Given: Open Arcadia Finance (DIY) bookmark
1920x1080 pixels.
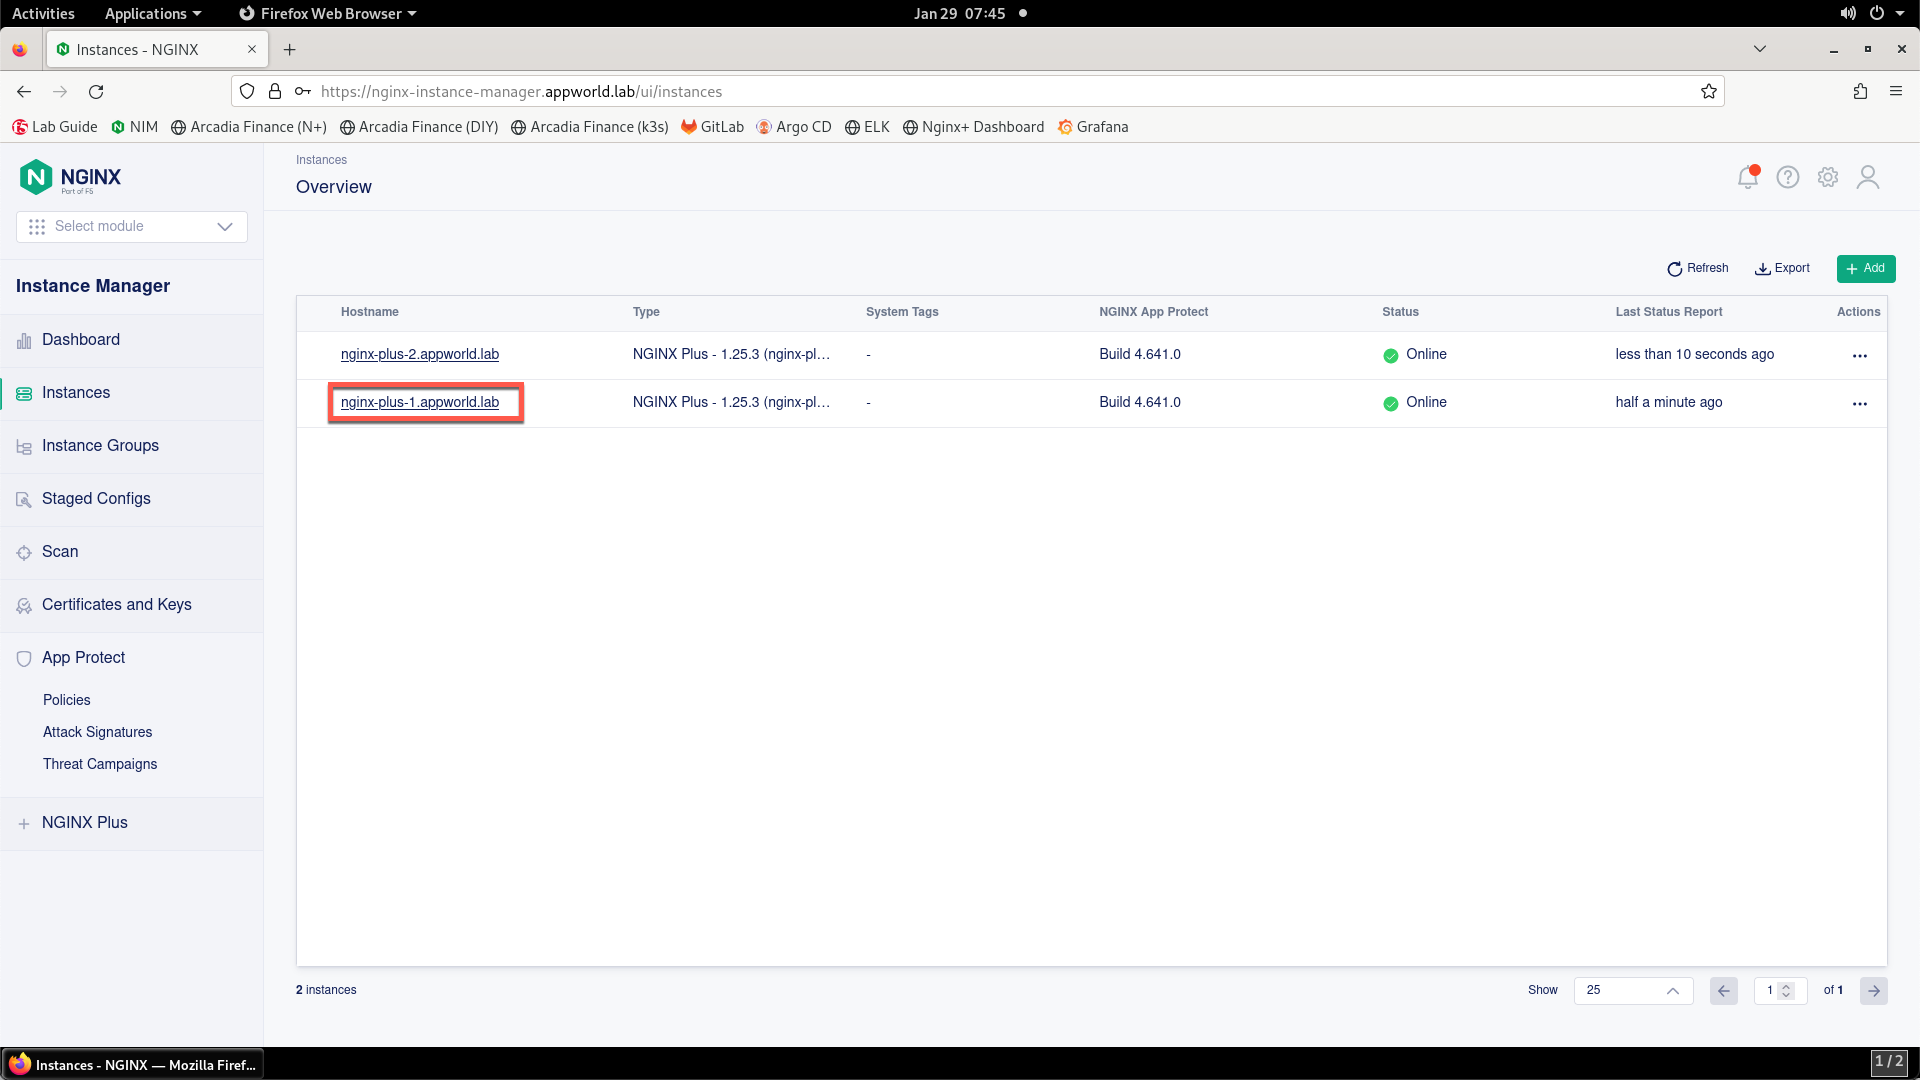Looking at the screenshot, I should click(419, 127).
